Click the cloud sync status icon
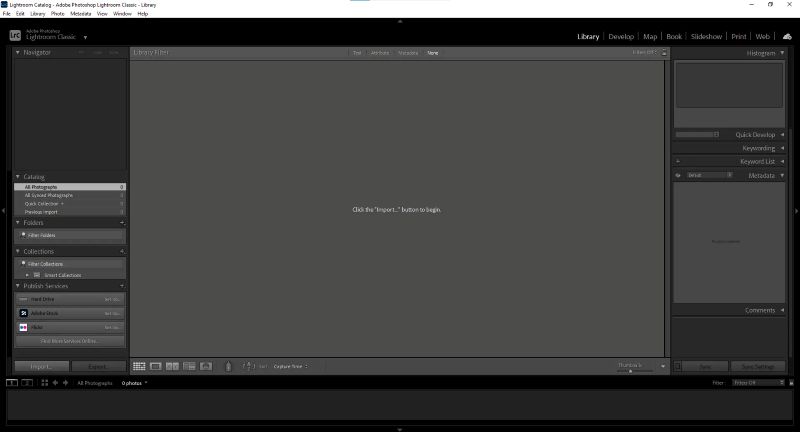Screen dimensions: 800x432 (787, 36)
